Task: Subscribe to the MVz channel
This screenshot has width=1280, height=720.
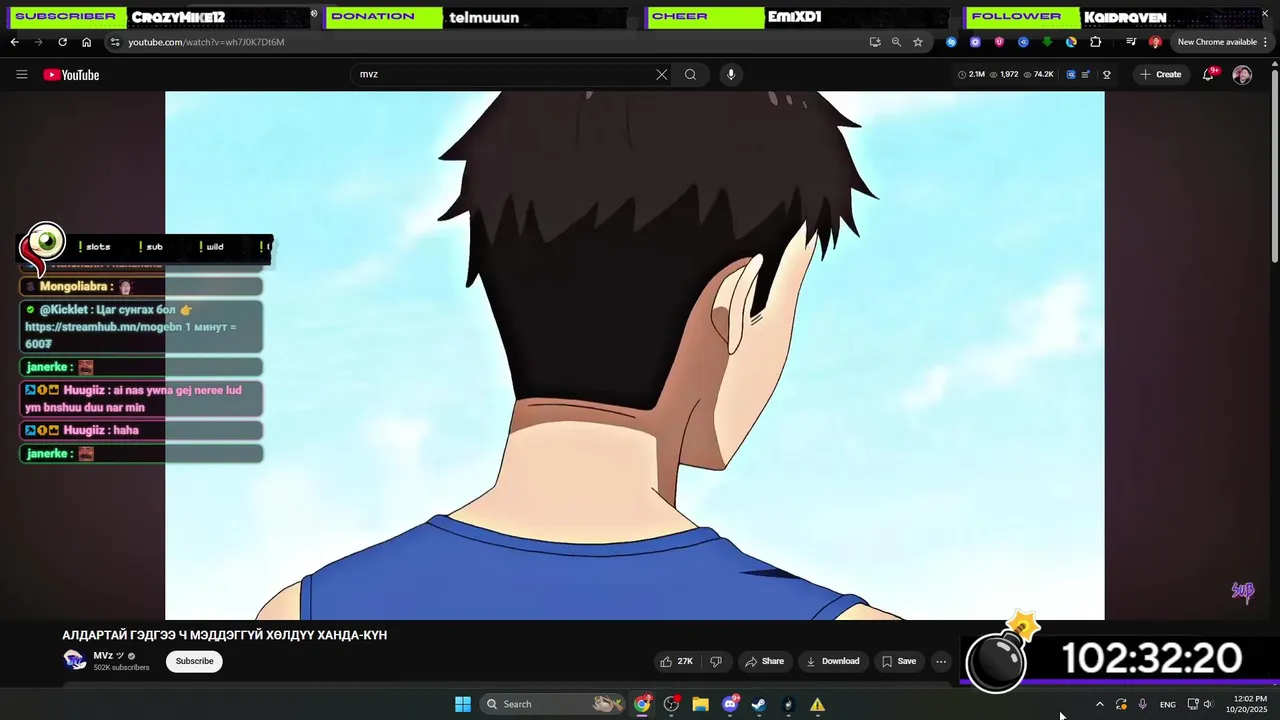Action: [x=194, y=661]
